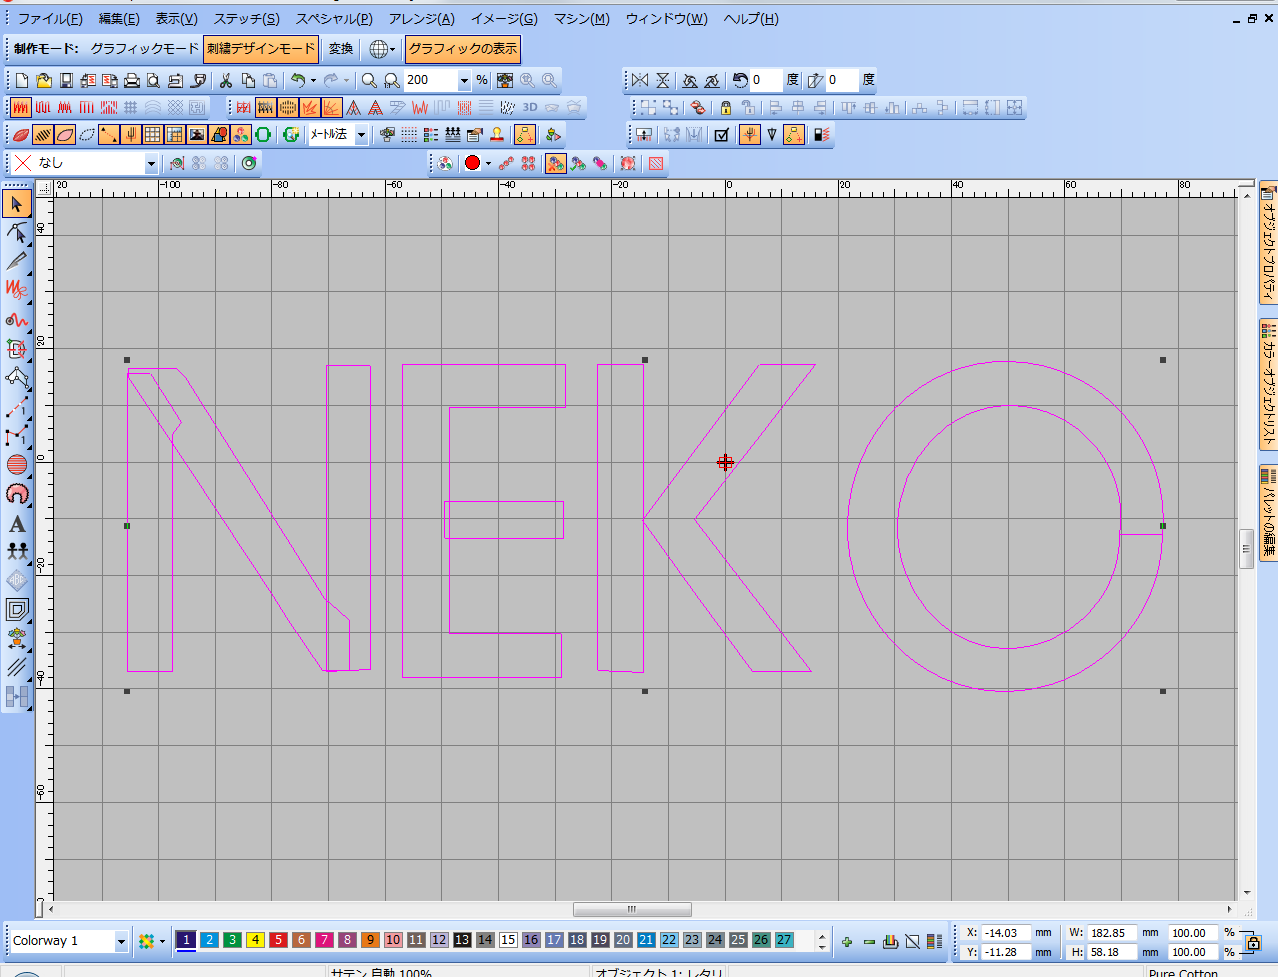This screenshot has width=1278, height=977.
Task: Click the W width value field
Action: point(1111,933)
